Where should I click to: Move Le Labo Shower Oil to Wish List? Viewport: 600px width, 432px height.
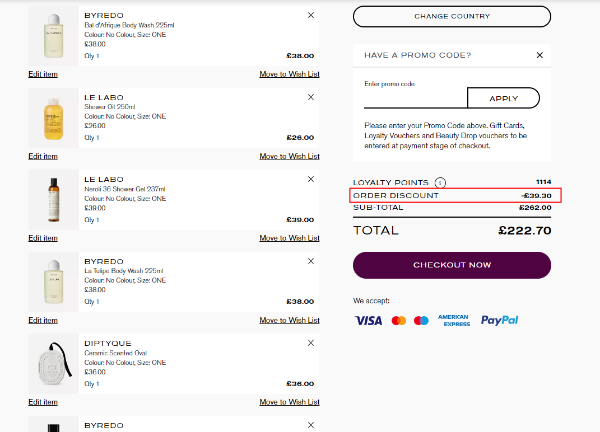289,156
